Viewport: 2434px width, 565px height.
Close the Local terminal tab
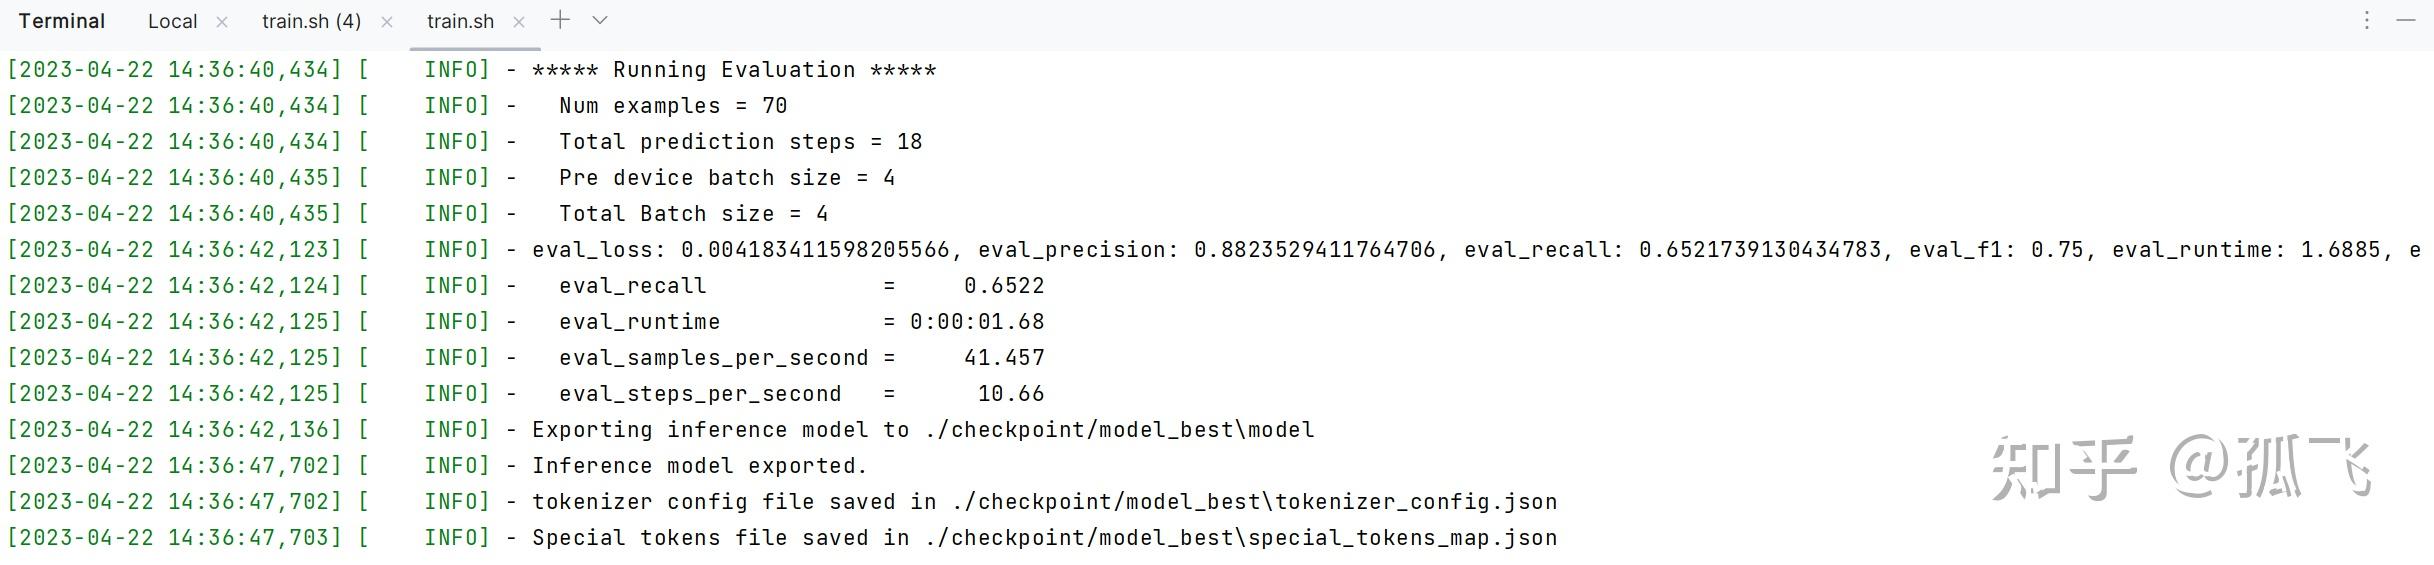(222, 21)
